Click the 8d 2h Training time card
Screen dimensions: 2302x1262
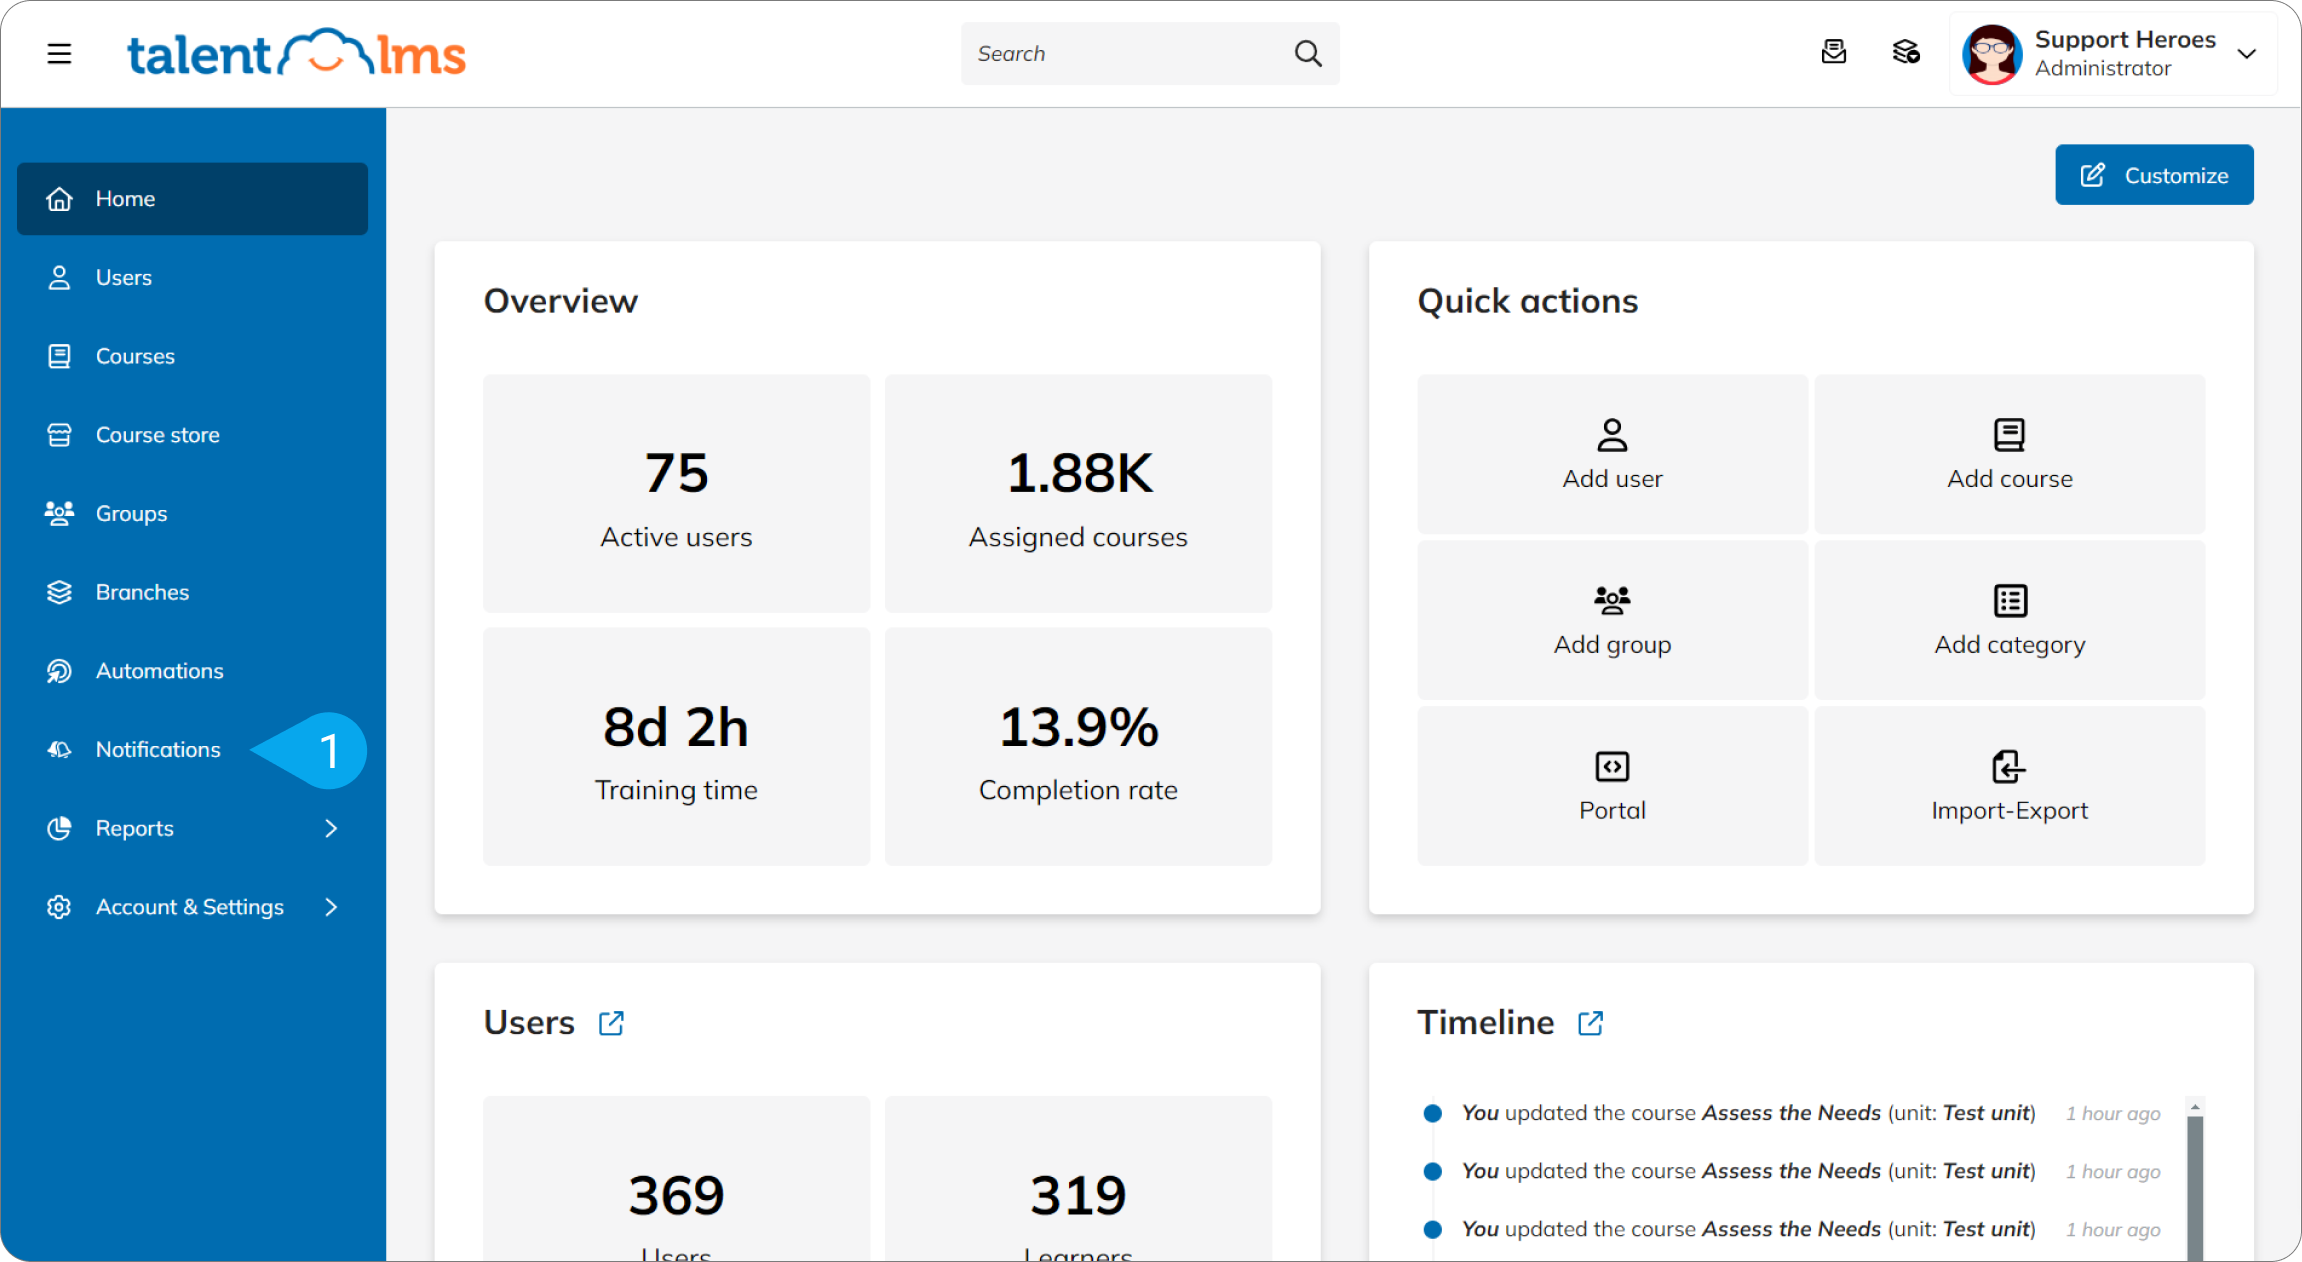[676, 747]
